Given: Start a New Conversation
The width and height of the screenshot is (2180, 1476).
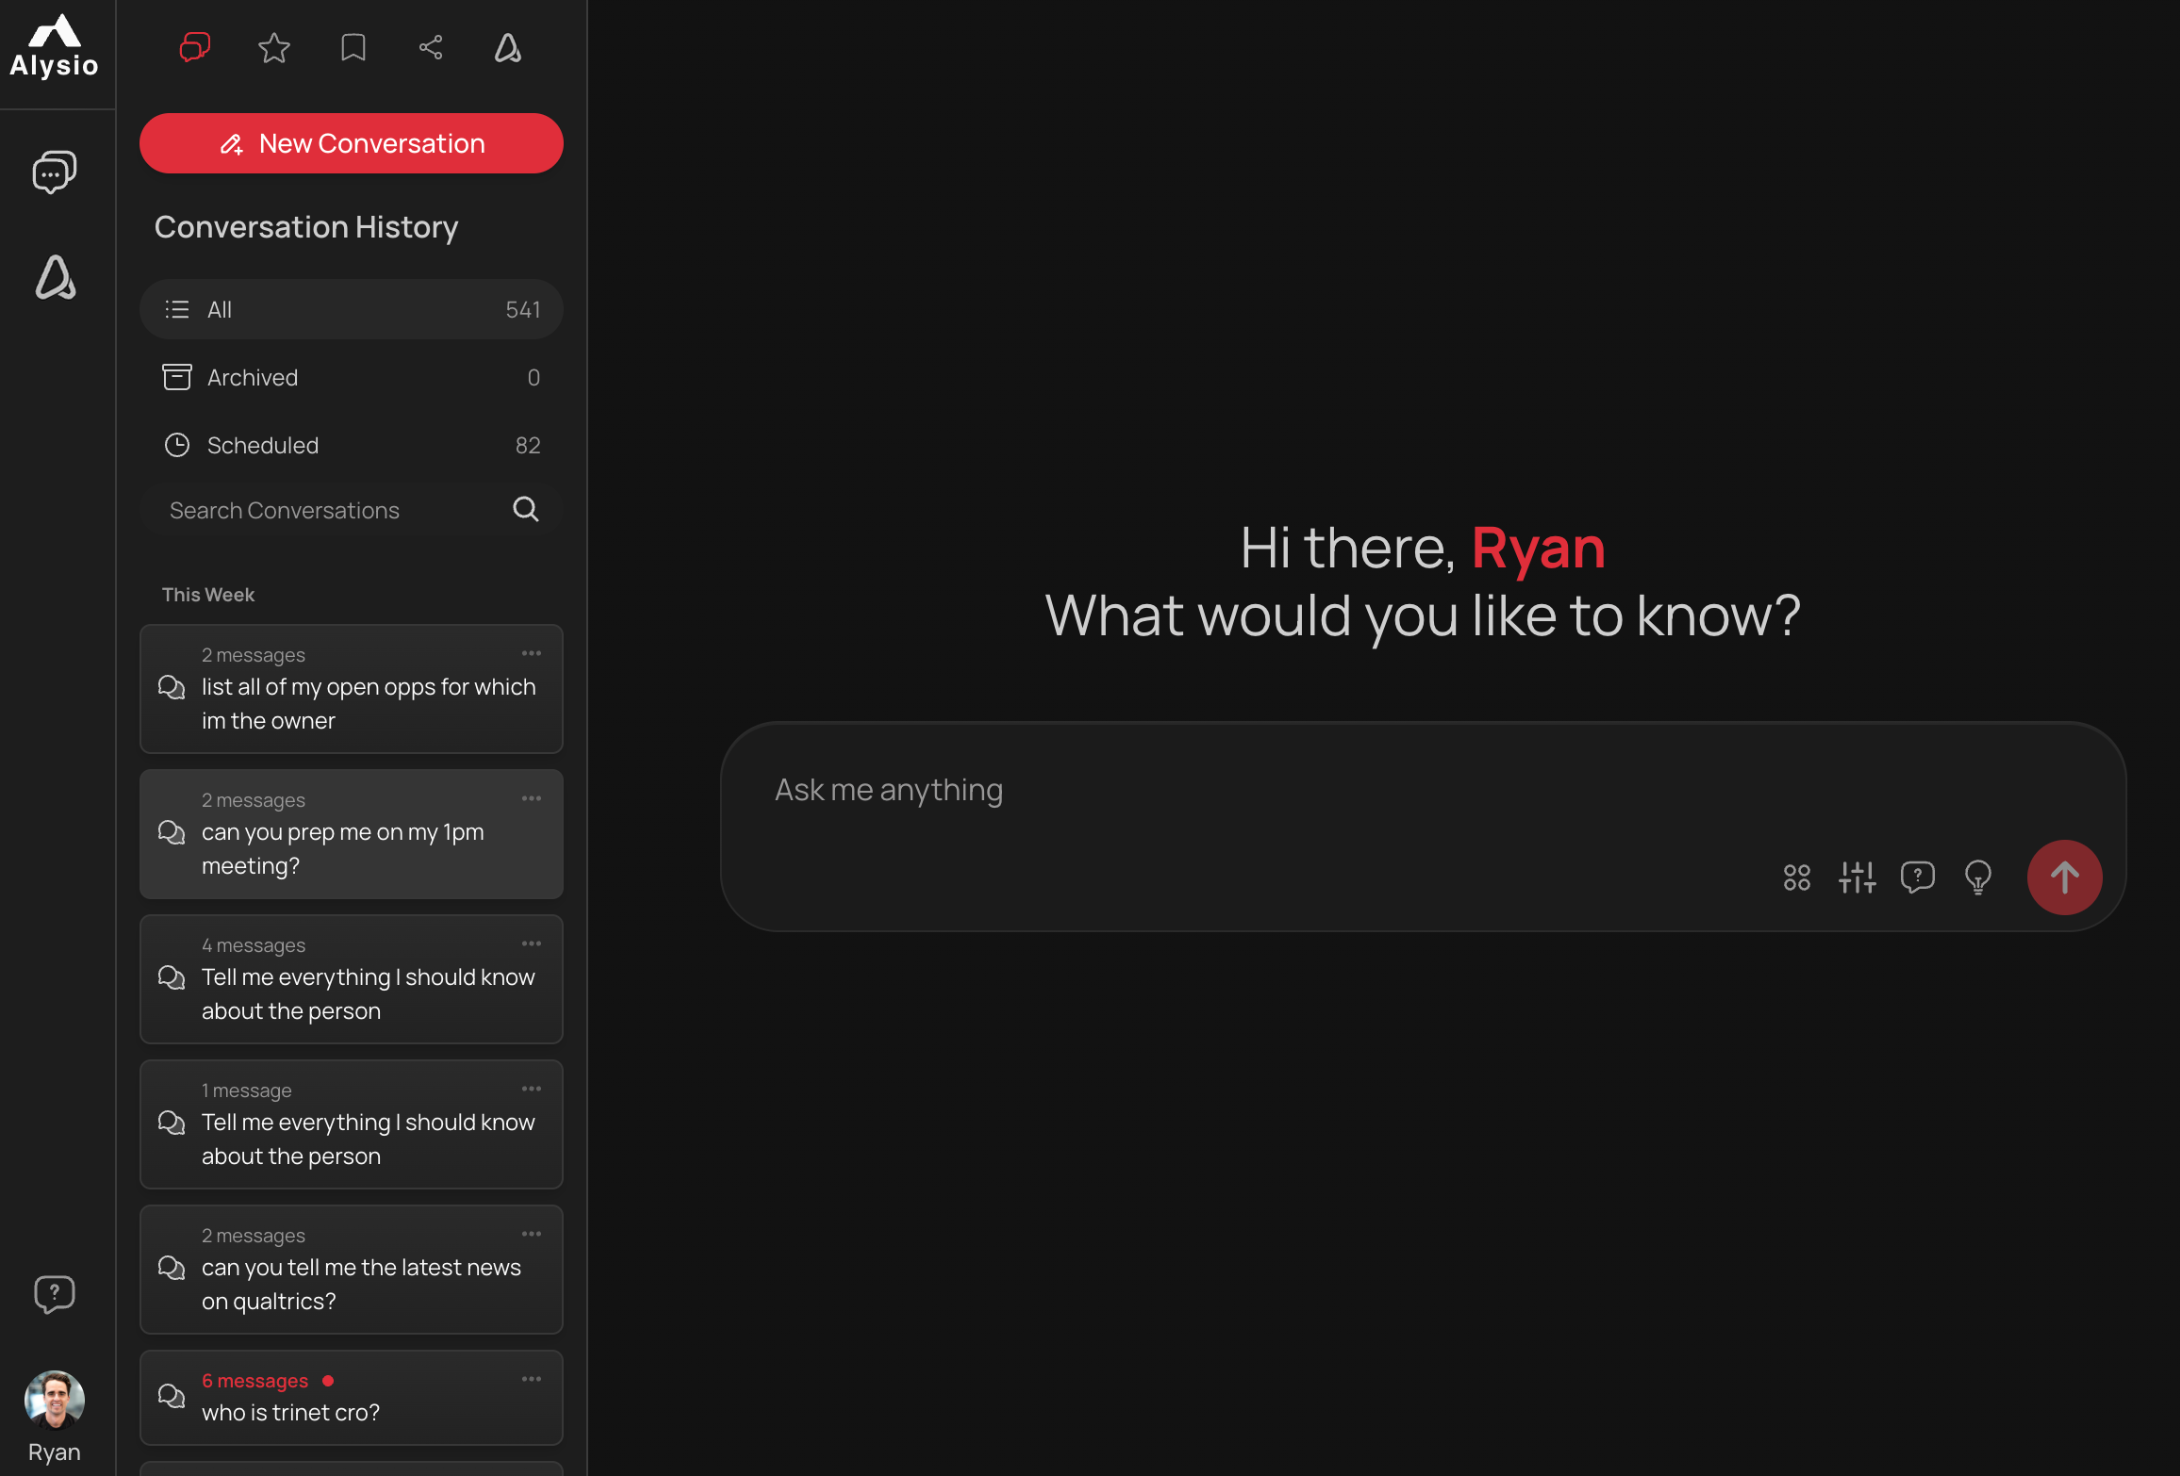Looking at the screenshot, I should coord(351,143).
